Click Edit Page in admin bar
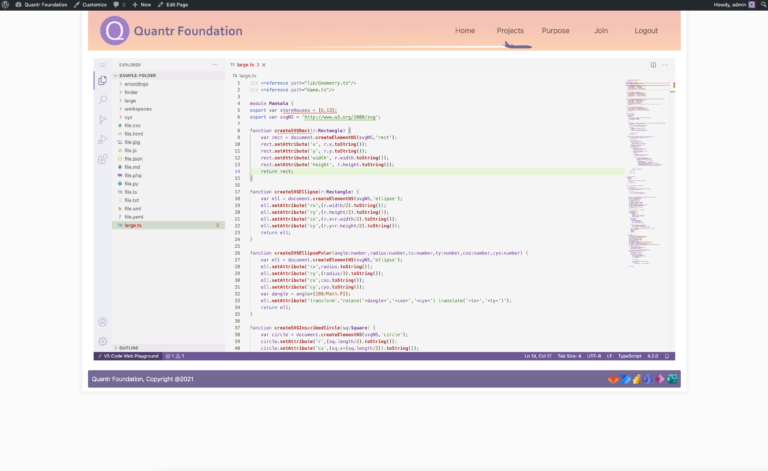768x471 pixels. (x=173, y=4)
